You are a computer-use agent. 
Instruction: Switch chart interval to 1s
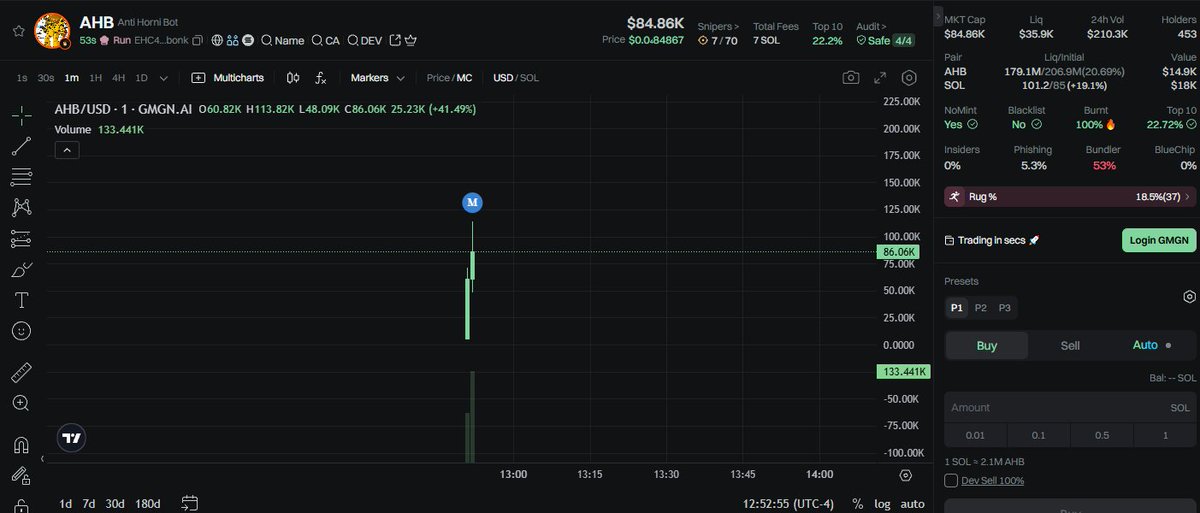pyautogui.click(x=22, y=78)
